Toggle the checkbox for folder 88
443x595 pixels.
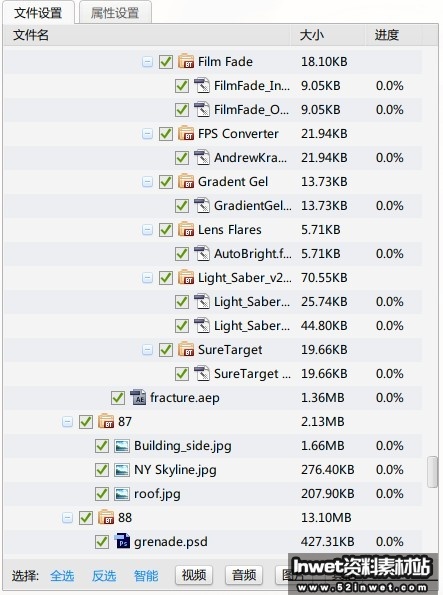pos(85,518)
